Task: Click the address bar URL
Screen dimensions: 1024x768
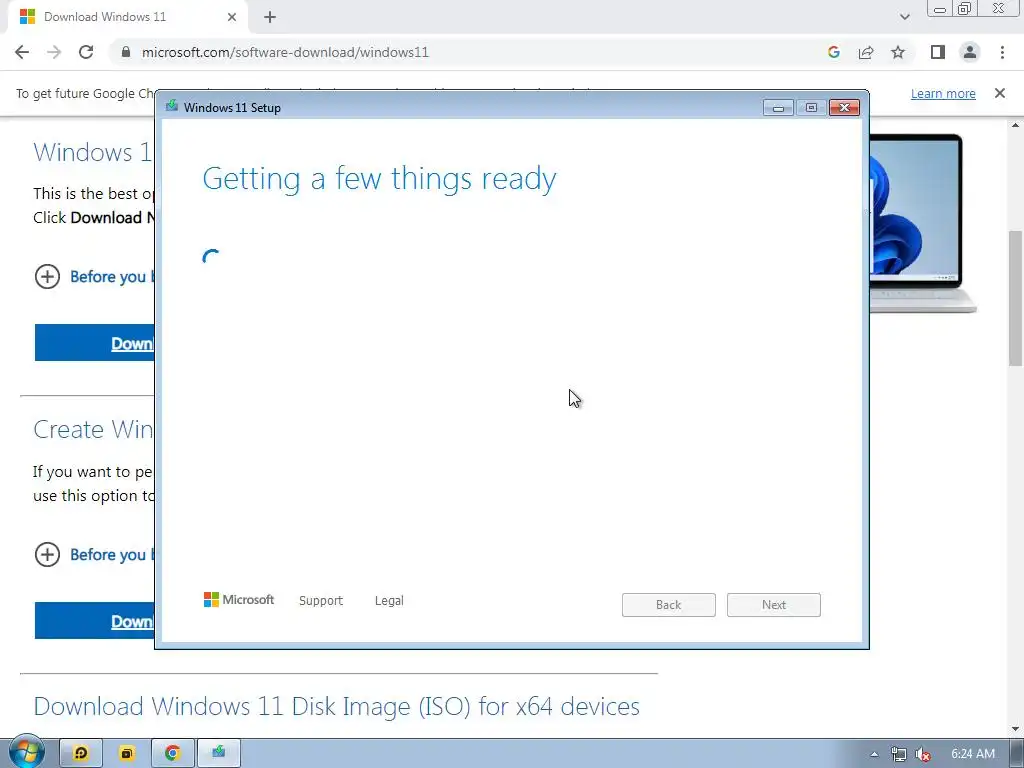Action: [x=285, y=52]
